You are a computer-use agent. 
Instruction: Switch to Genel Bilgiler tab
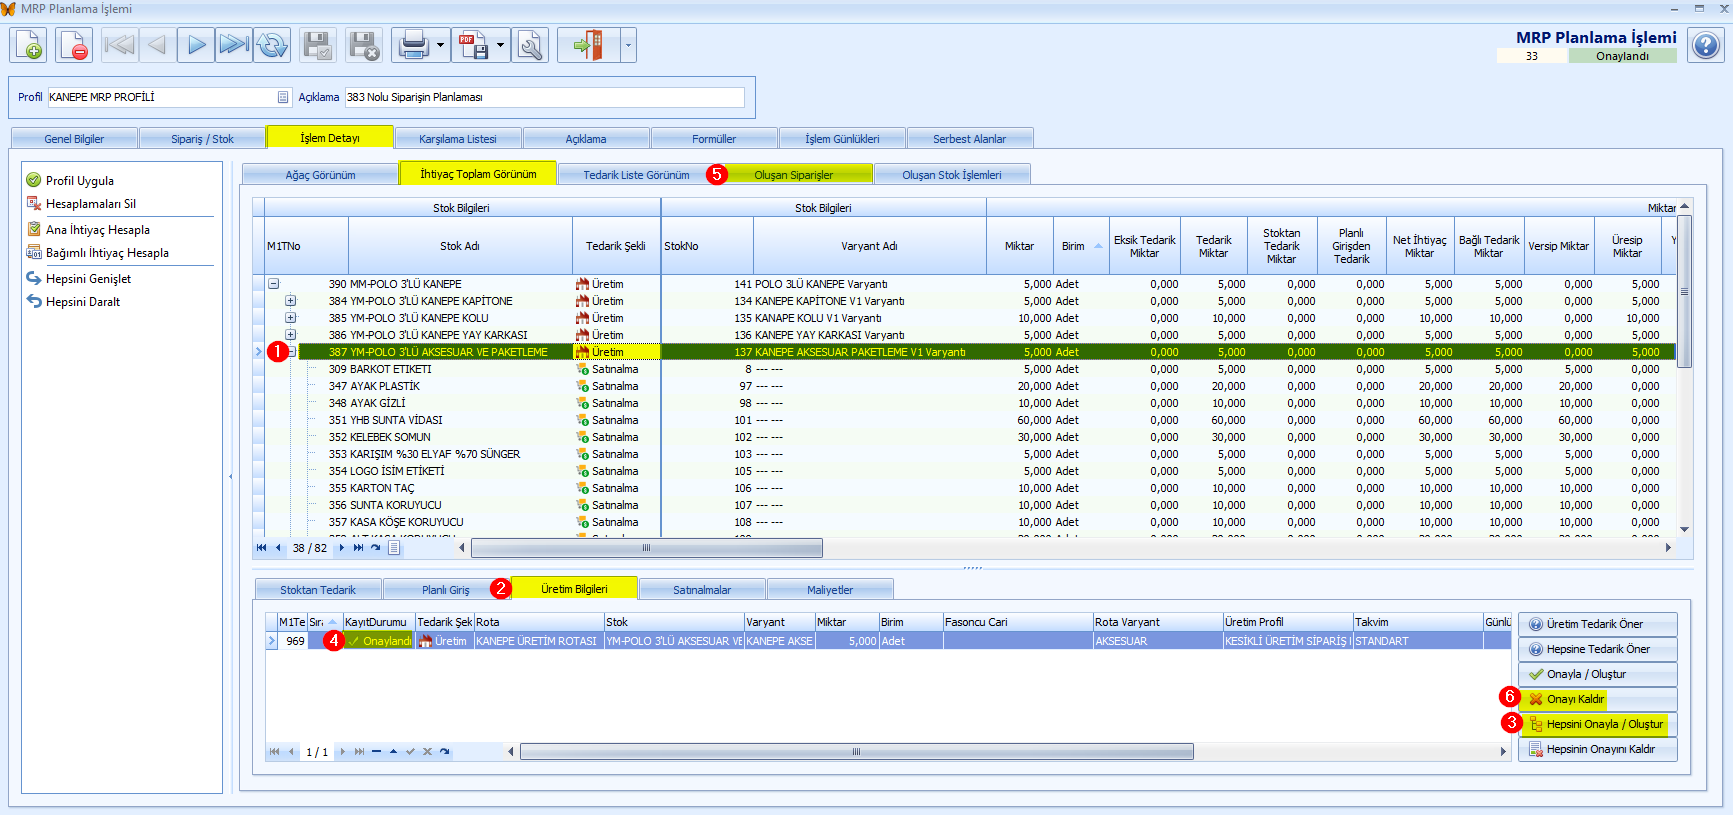74,139
